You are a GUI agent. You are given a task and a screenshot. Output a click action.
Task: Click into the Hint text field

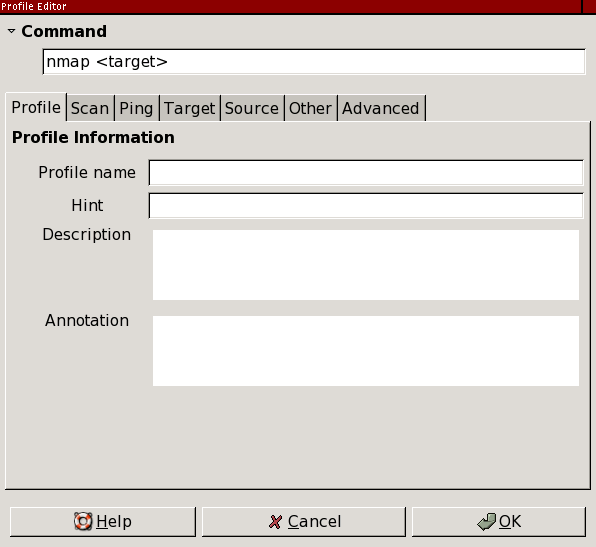tap(366, 206)
